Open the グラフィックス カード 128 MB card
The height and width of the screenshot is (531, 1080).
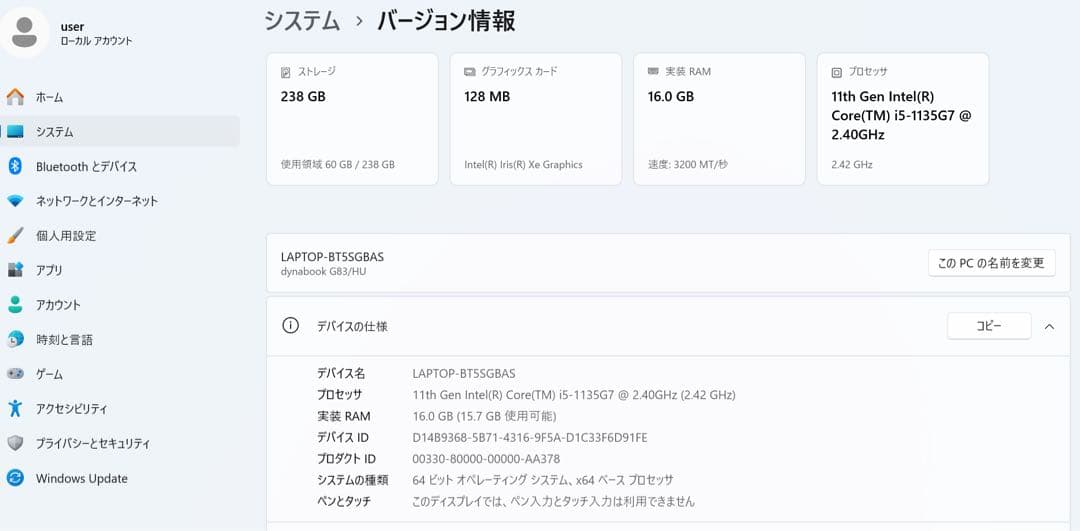[x=536, y=119]
